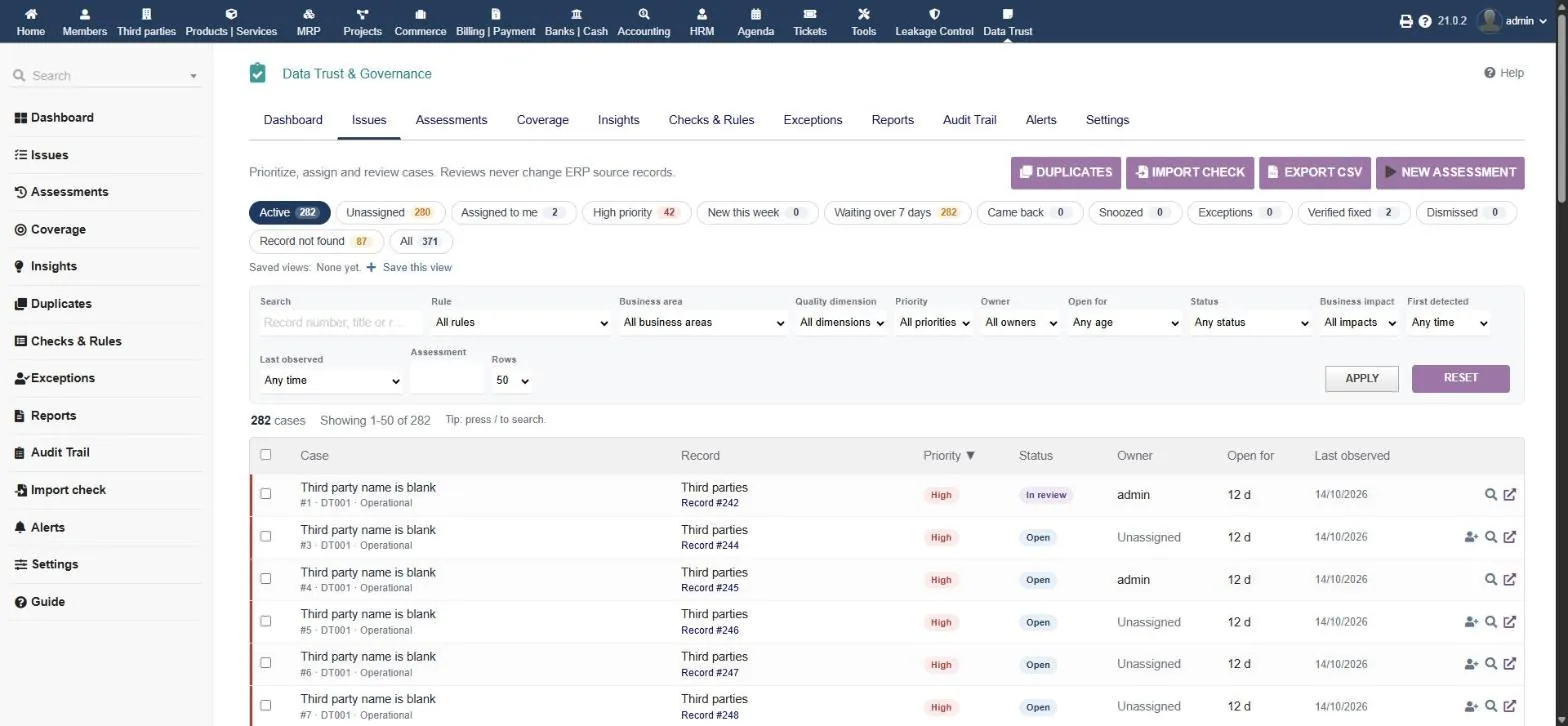Open the Status filter dropdown

(1251, 323)
